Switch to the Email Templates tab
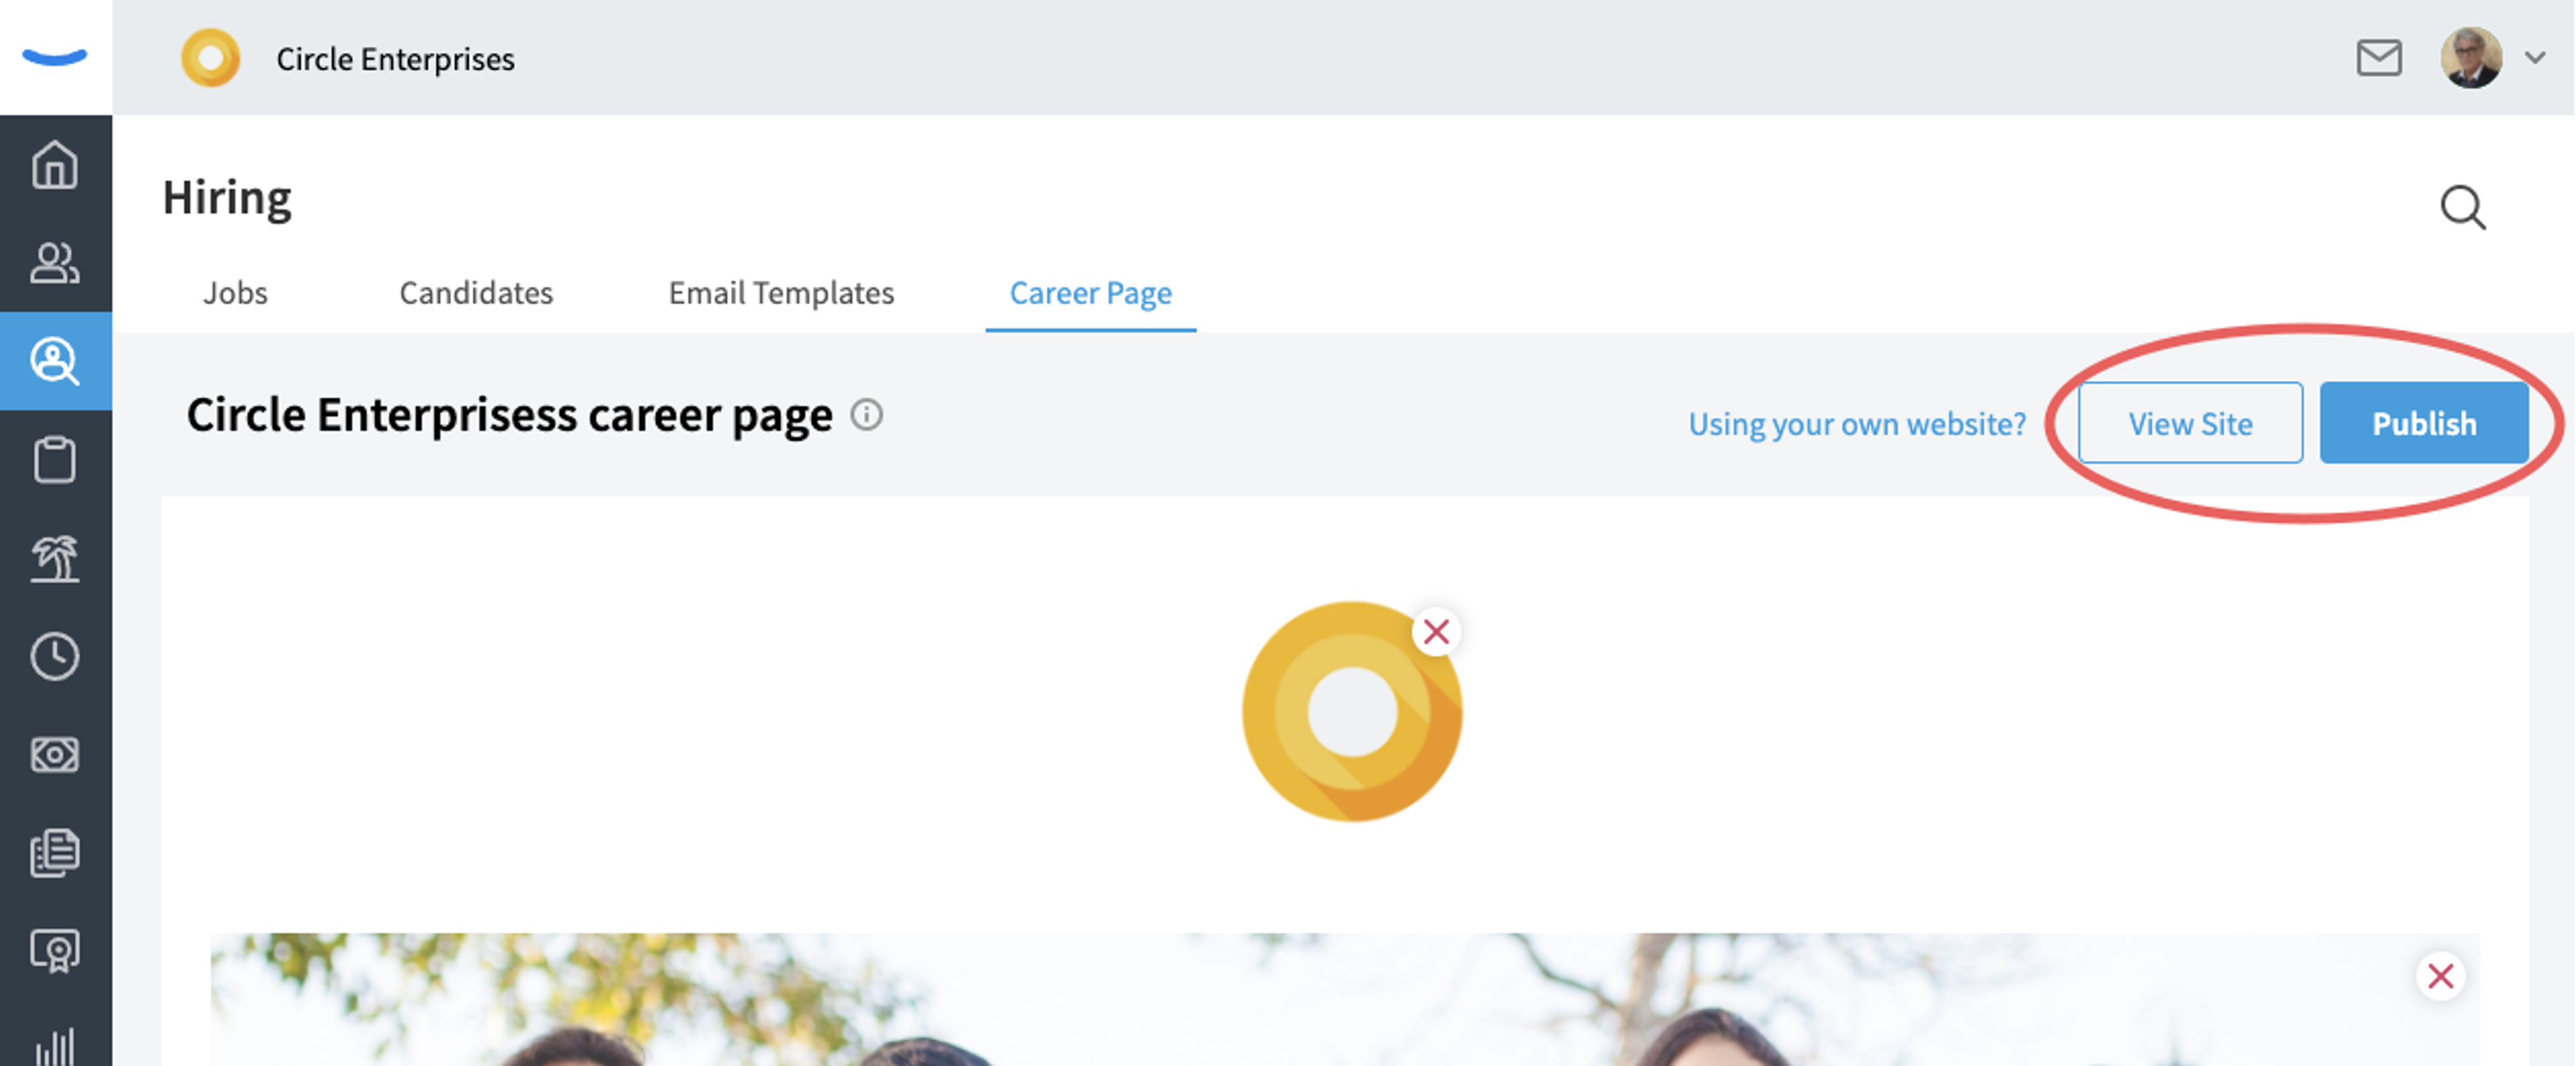 pos(781,293)
